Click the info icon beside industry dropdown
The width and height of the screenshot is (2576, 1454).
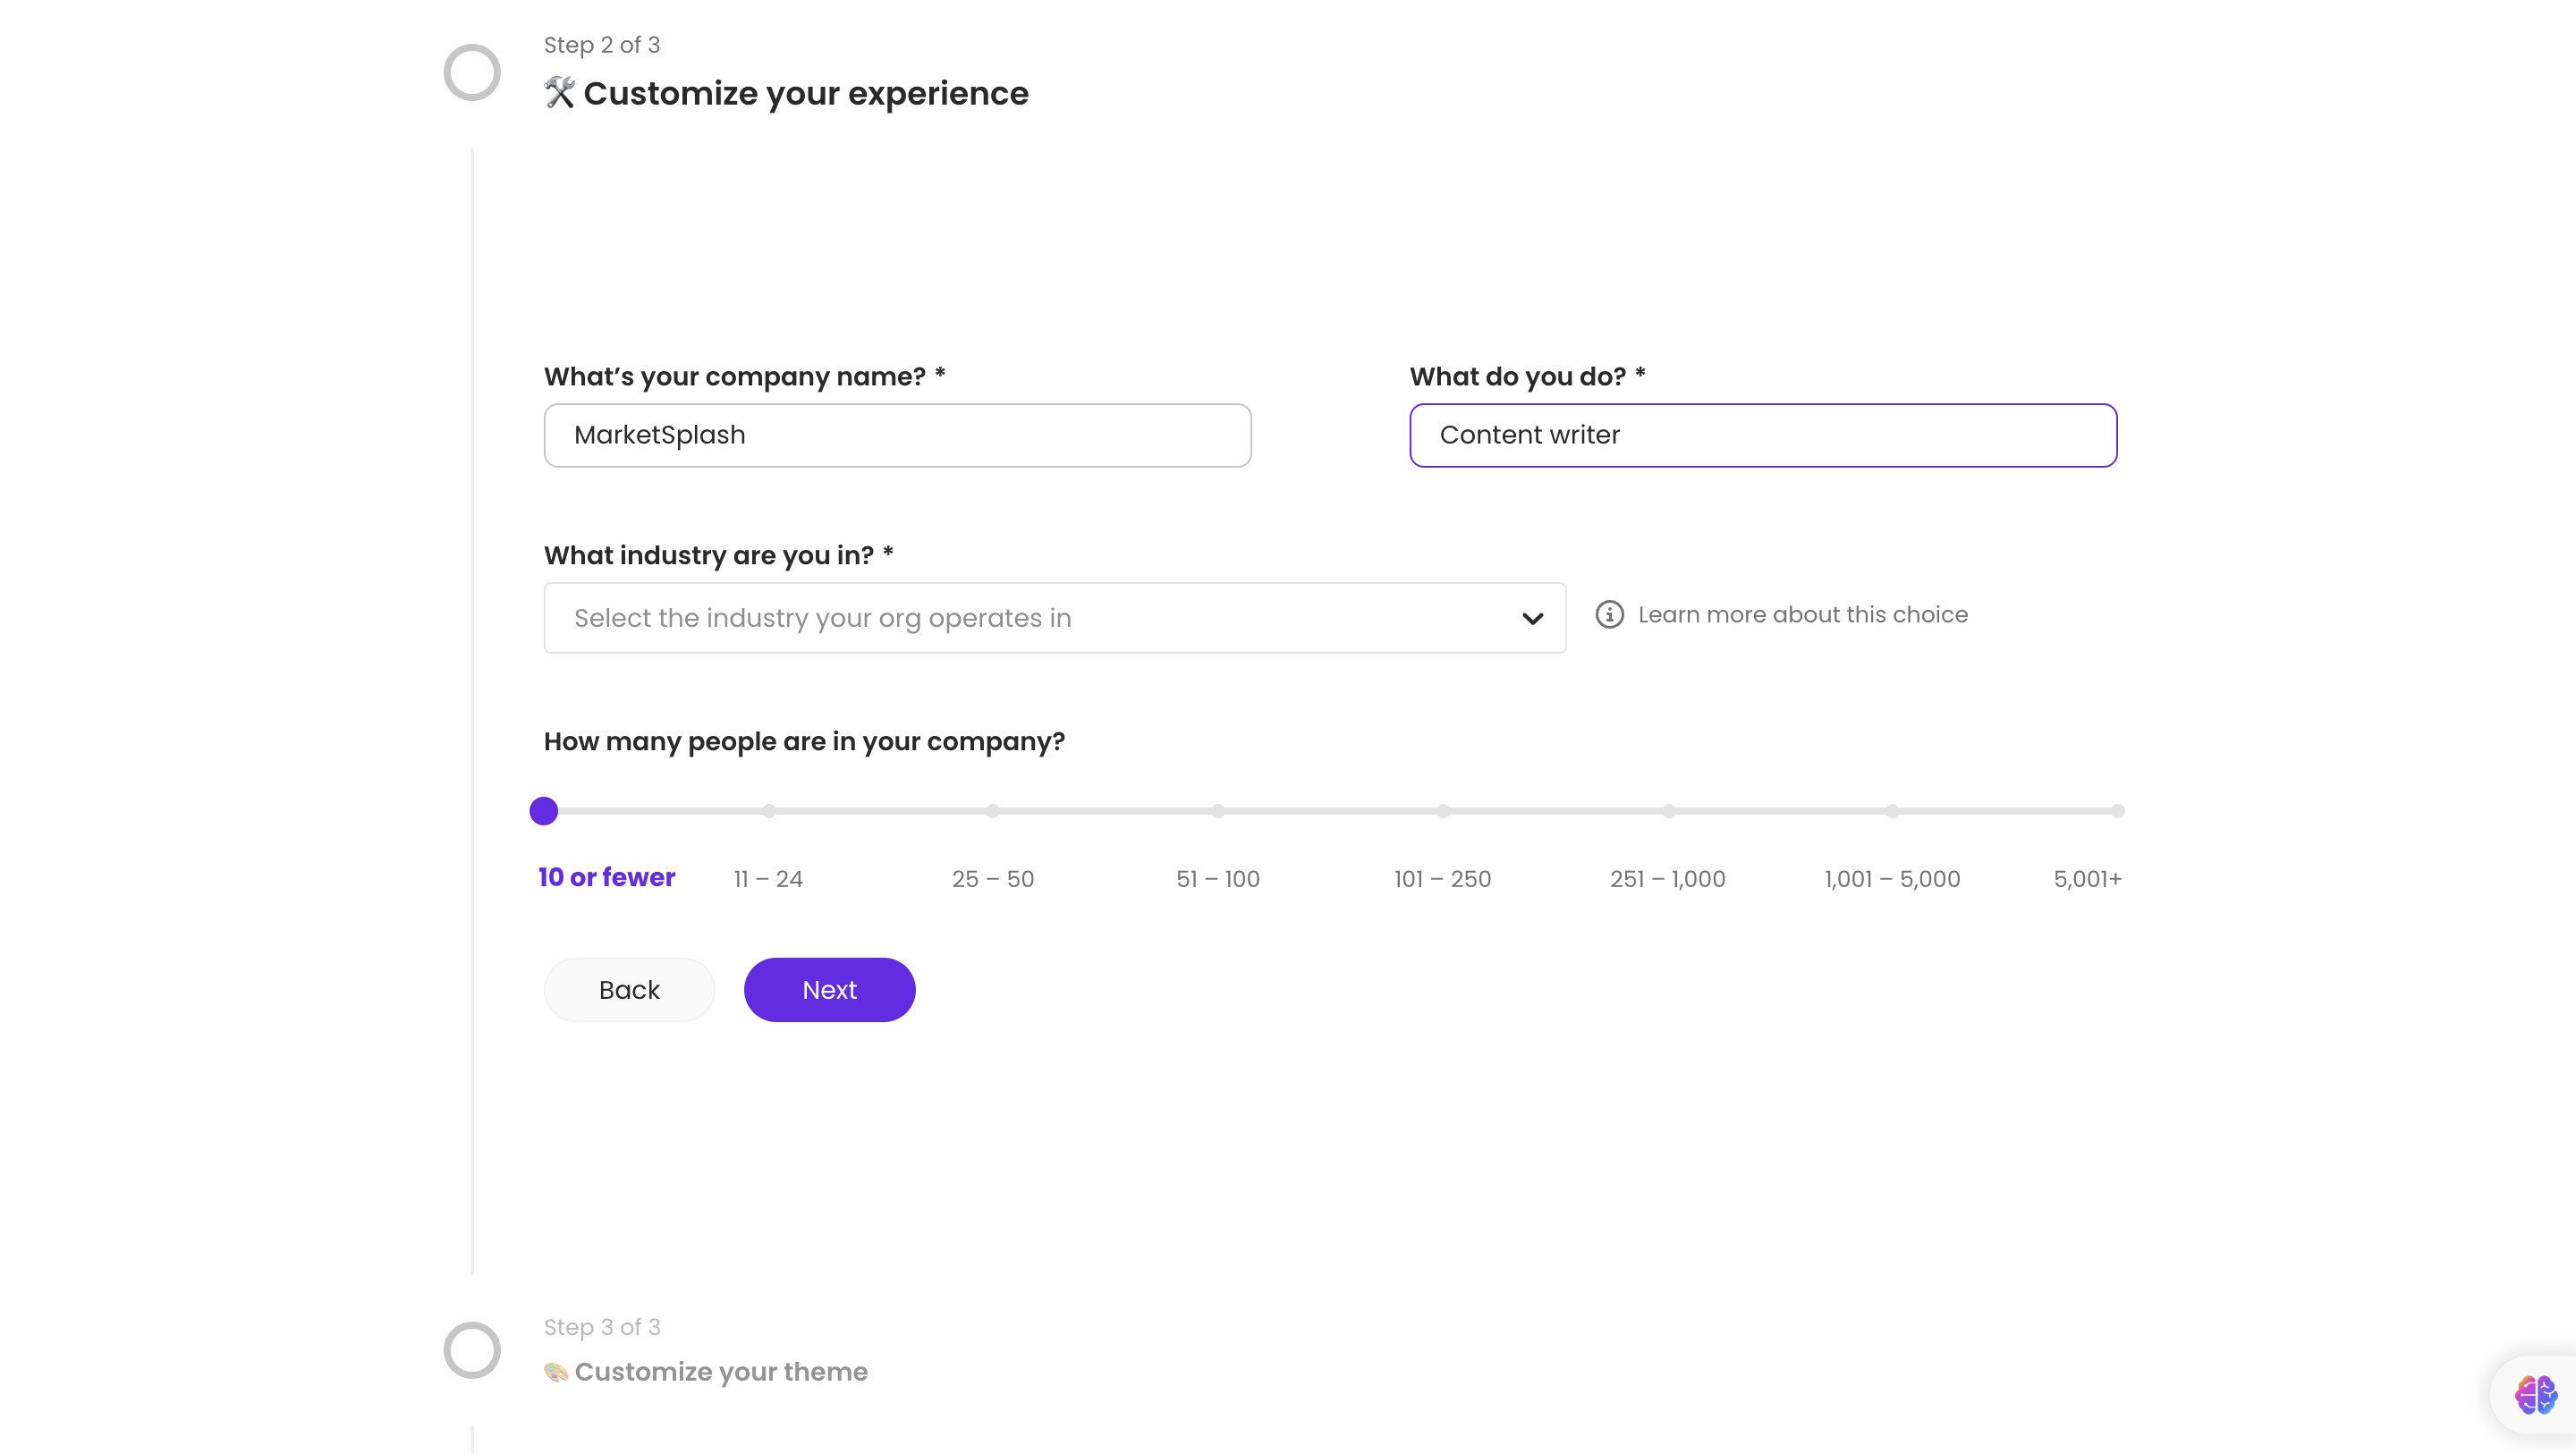click(x=1609, y=614)
